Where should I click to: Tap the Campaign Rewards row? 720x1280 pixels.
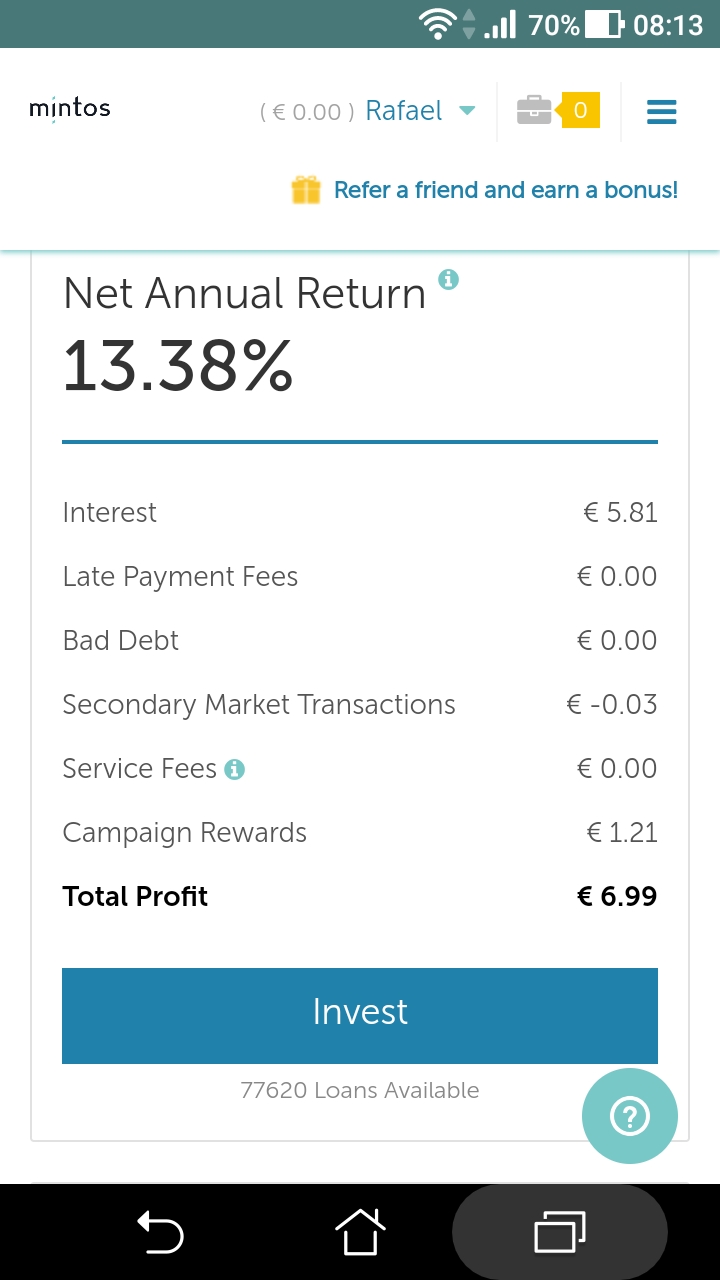[x=185, y=833]
